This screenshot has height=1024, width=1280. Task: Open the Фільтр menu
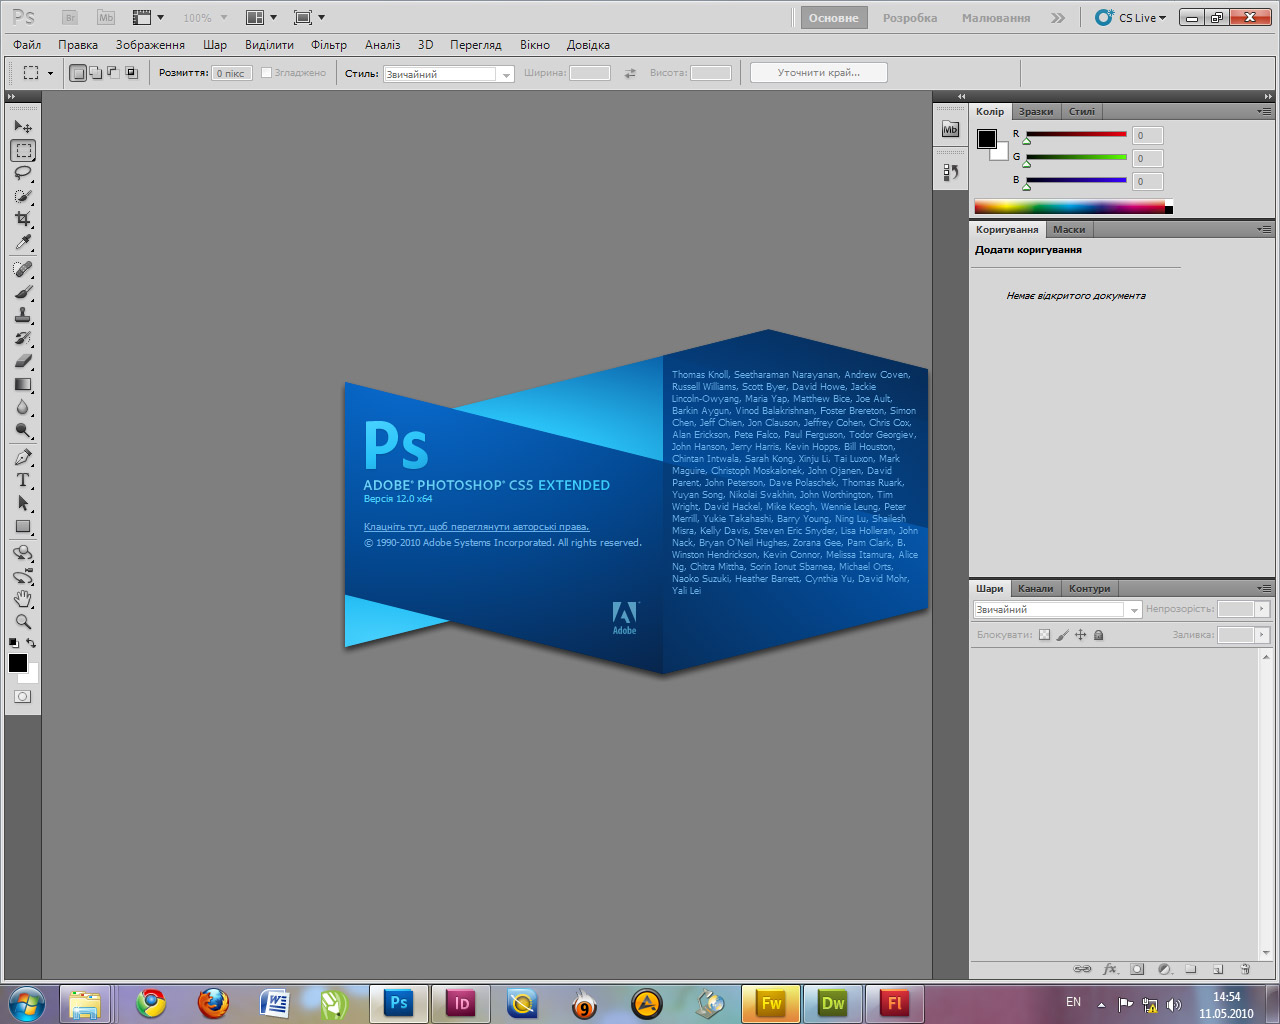pos(328,45)
